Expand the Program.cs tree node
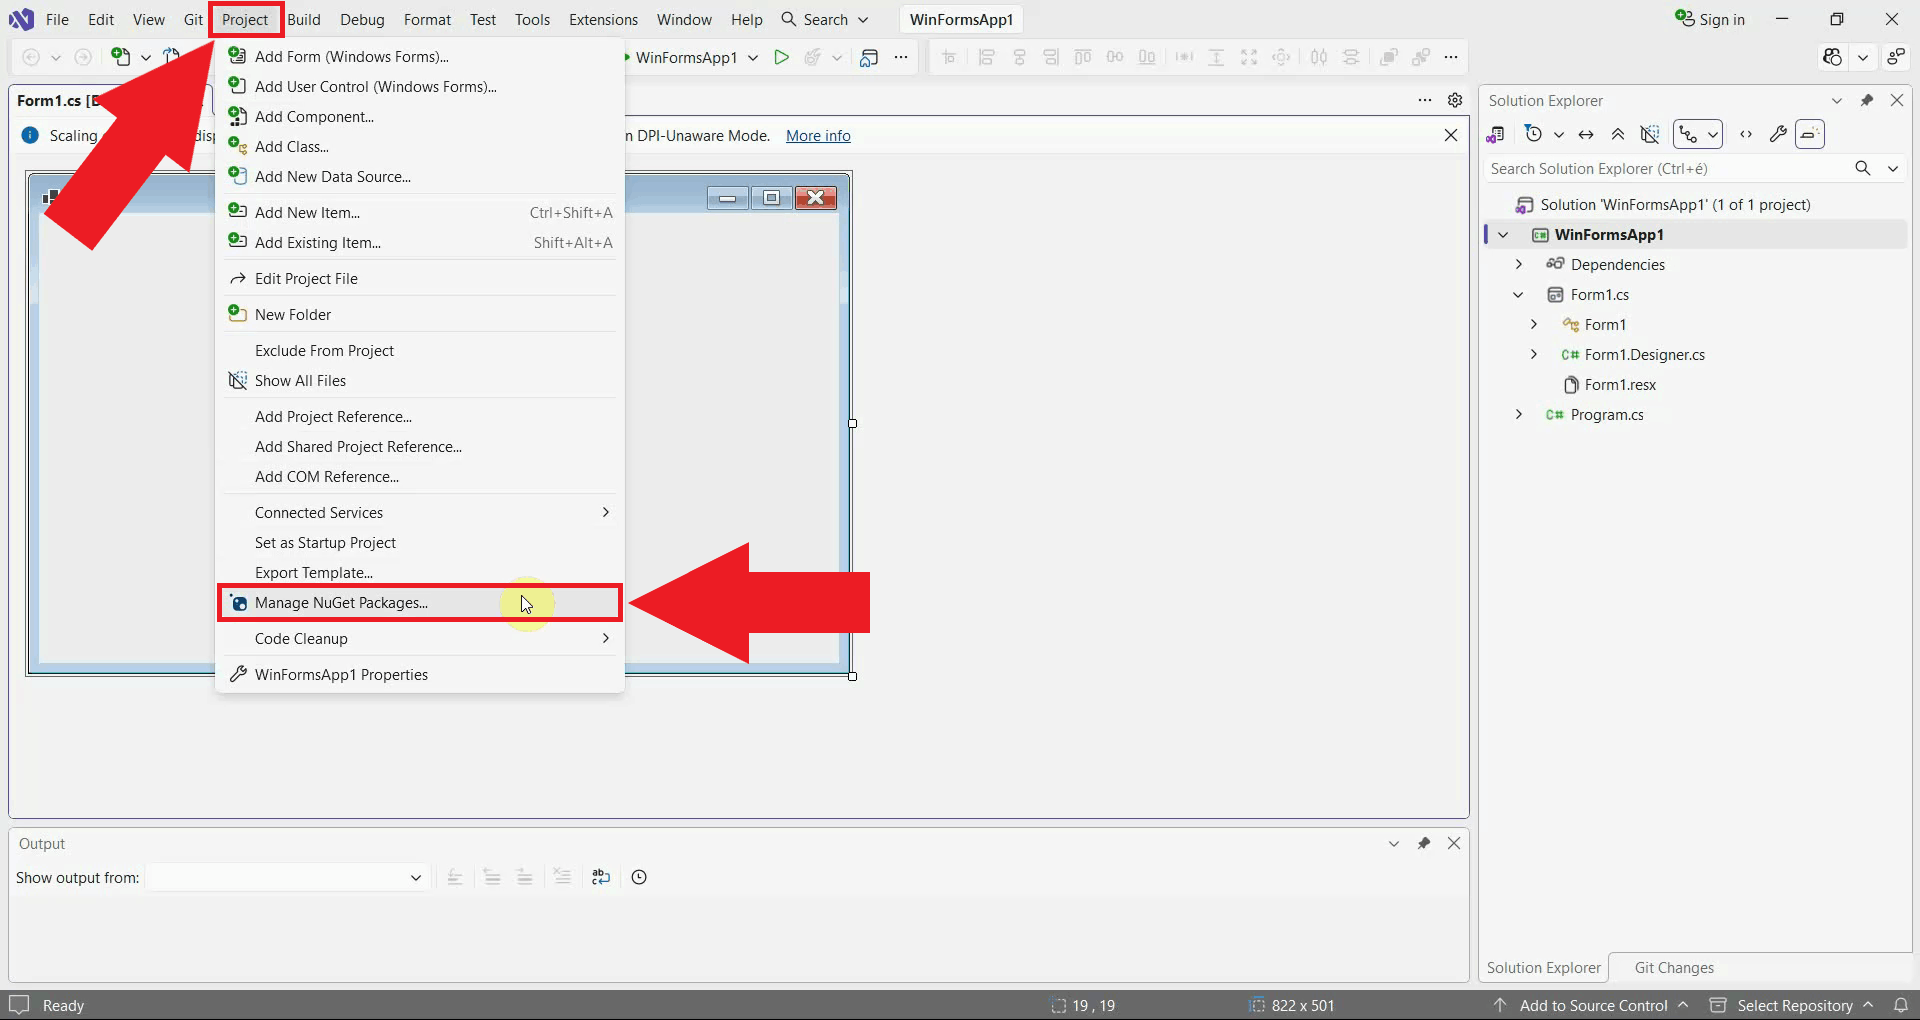The width and height of the screenshot is (1920, 1020). [x=1519, y=414]
